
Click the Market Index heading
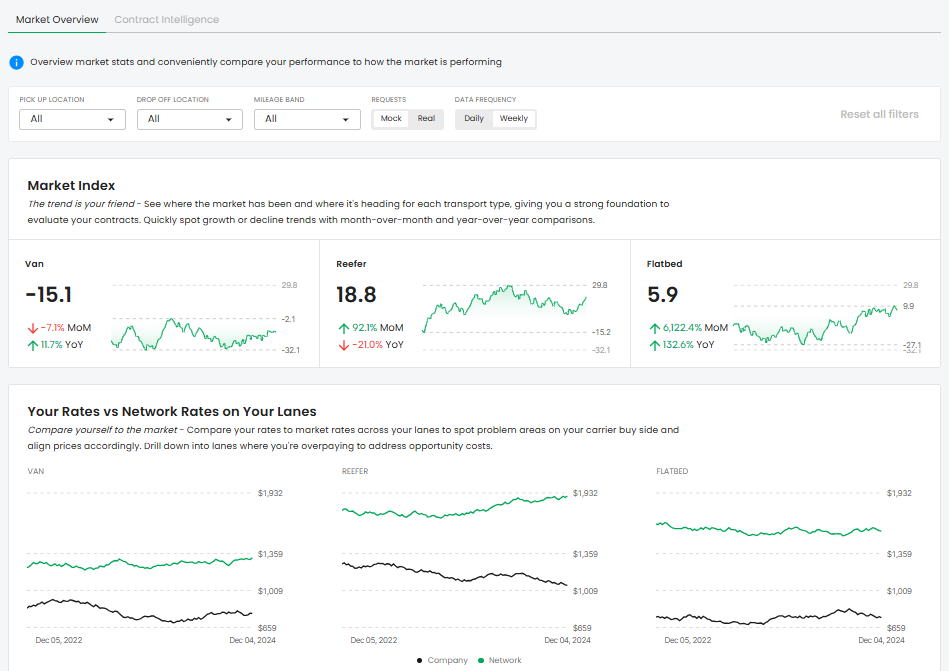click(71, 186)
